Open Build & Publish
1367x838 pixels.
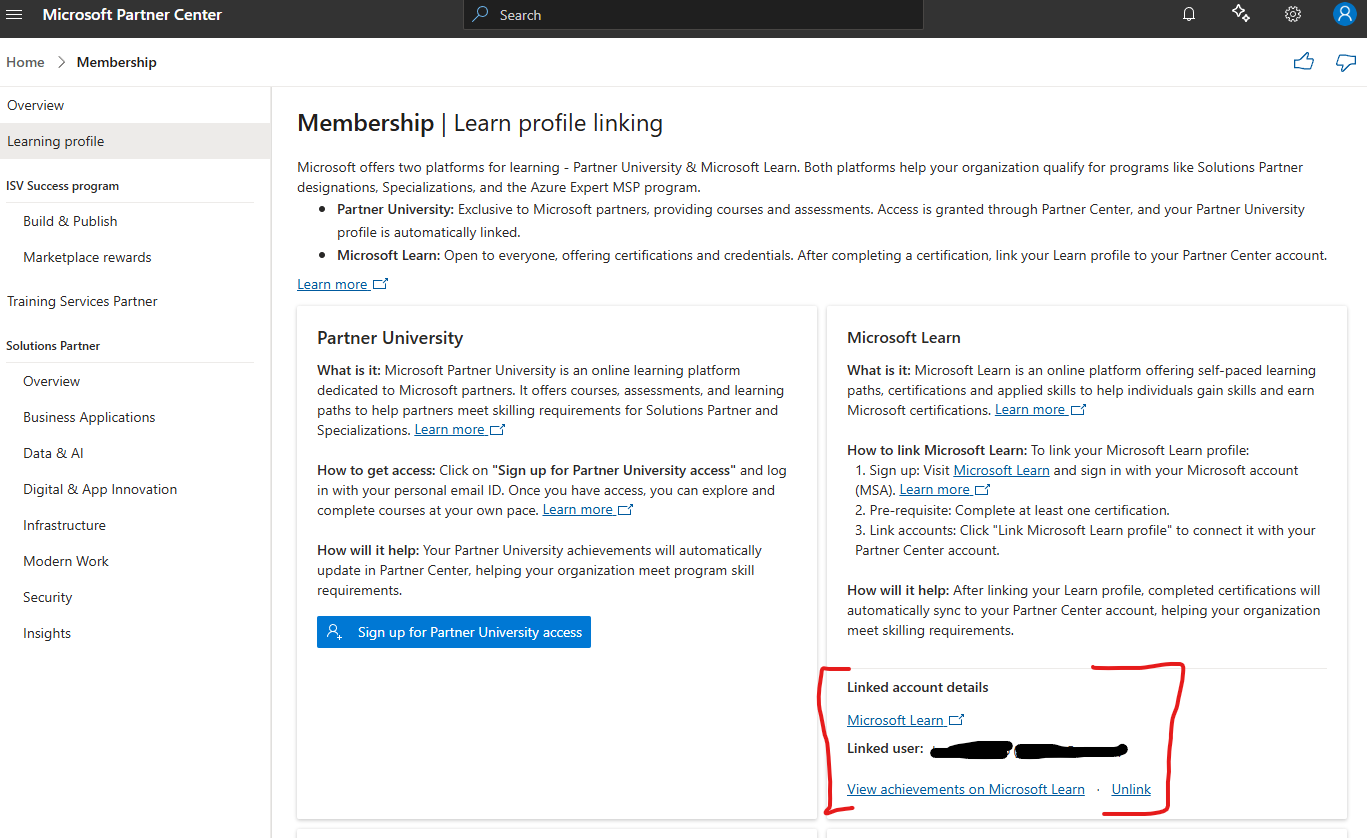click(x=70, y=221)
